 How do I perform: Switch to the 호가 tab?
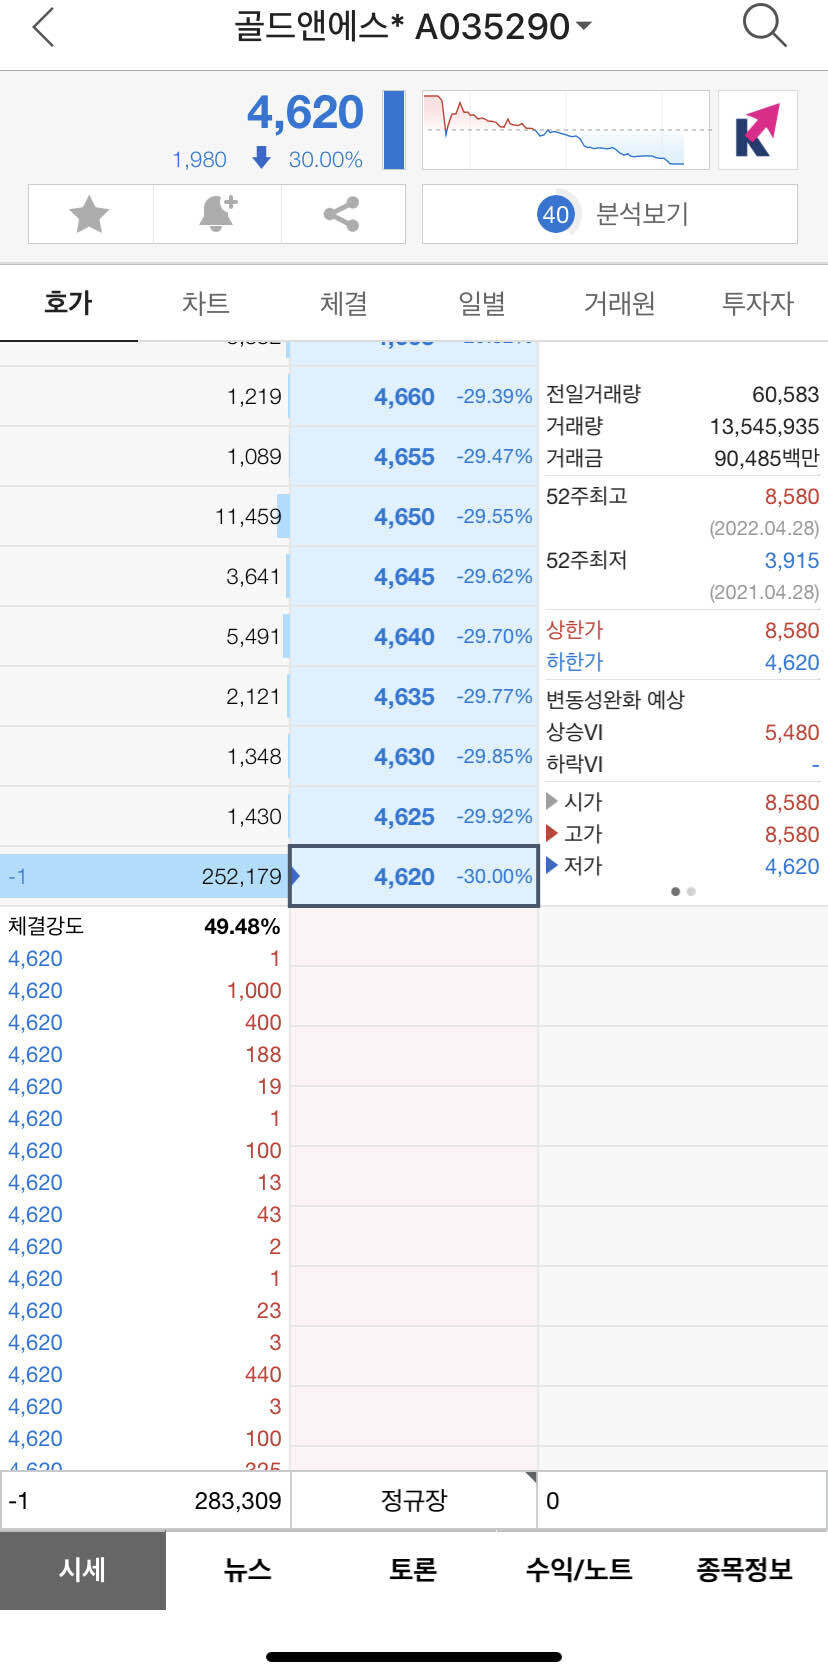pos(68,303)
